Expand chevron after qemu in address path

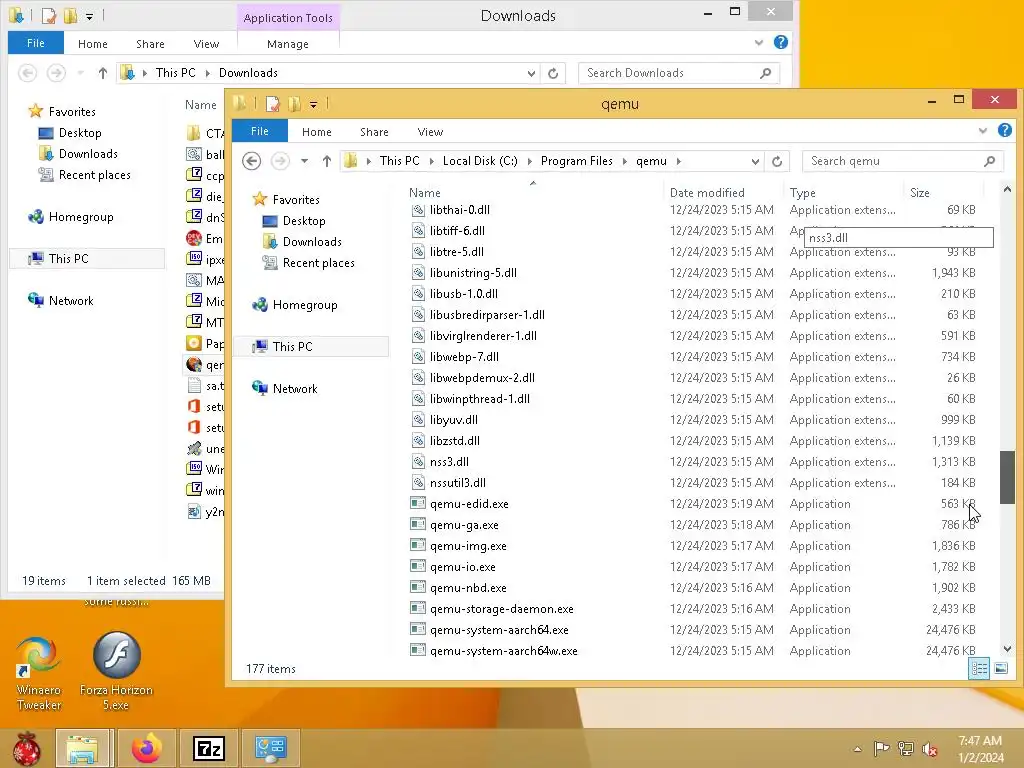[679, 161]
